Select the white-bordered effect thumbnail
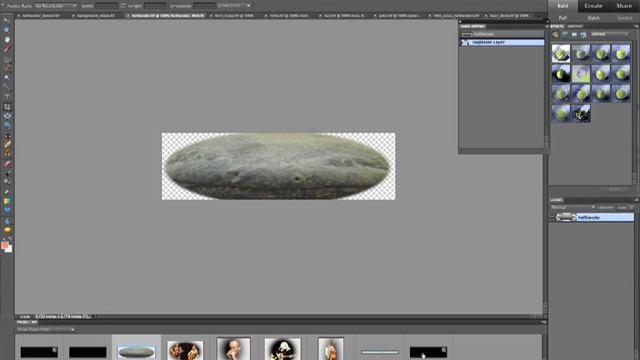 click(x=561, y=53)
